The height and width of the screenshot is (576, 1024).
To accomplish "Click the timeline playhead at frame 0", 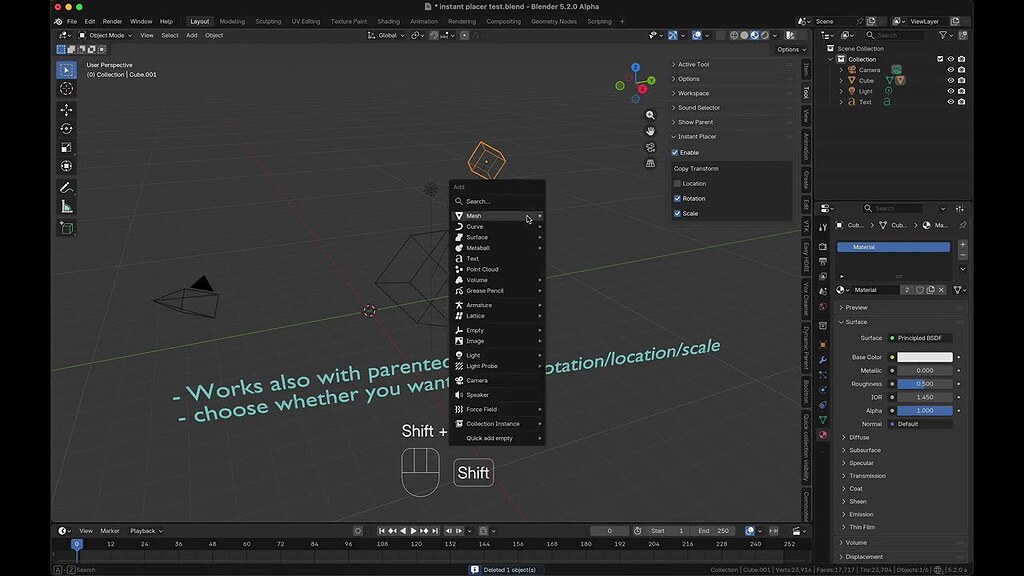I will coord(76,544).
